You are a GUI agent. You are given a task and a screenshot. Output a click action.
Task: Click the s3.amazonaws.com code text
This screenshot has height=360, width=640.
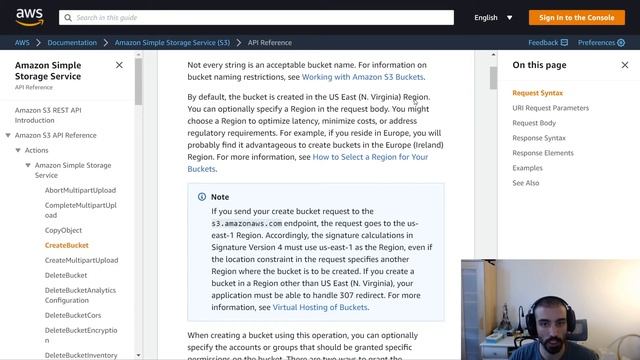point(247,224)
